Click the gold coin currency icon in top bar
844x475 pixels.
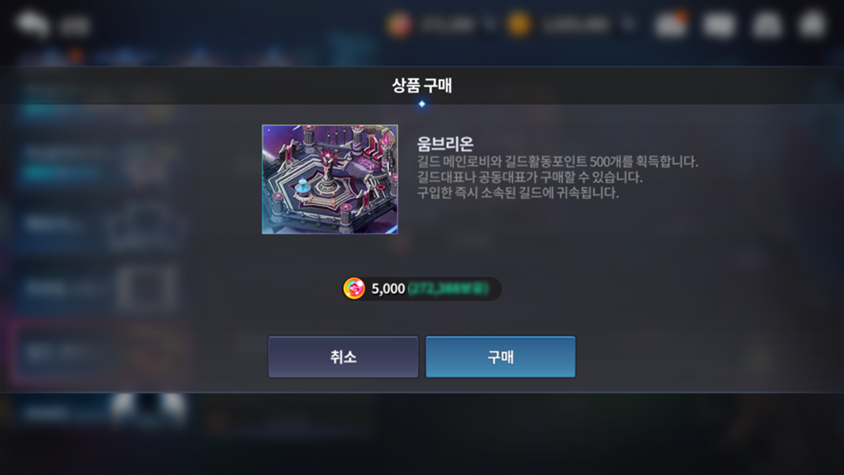(519, 24)
